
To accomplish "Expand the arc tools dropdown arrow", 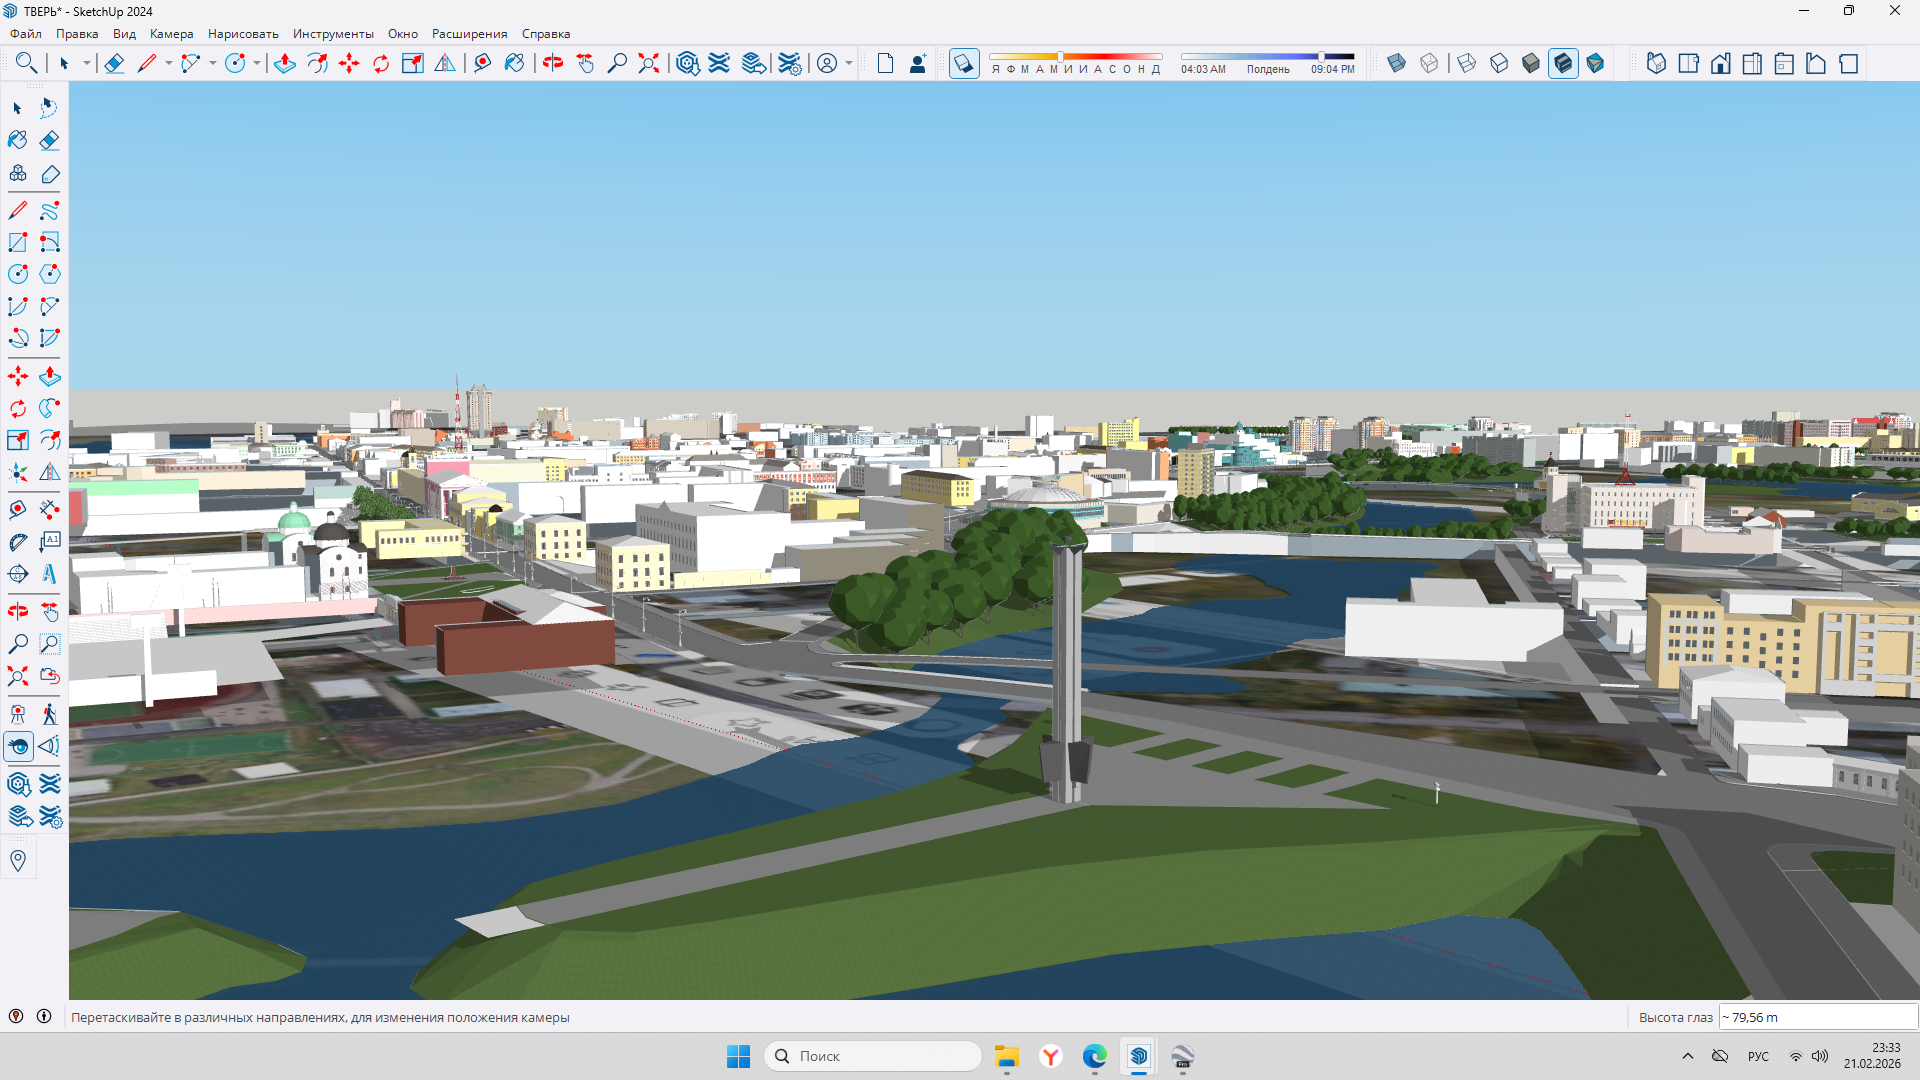I will click(x=213, y=64).
